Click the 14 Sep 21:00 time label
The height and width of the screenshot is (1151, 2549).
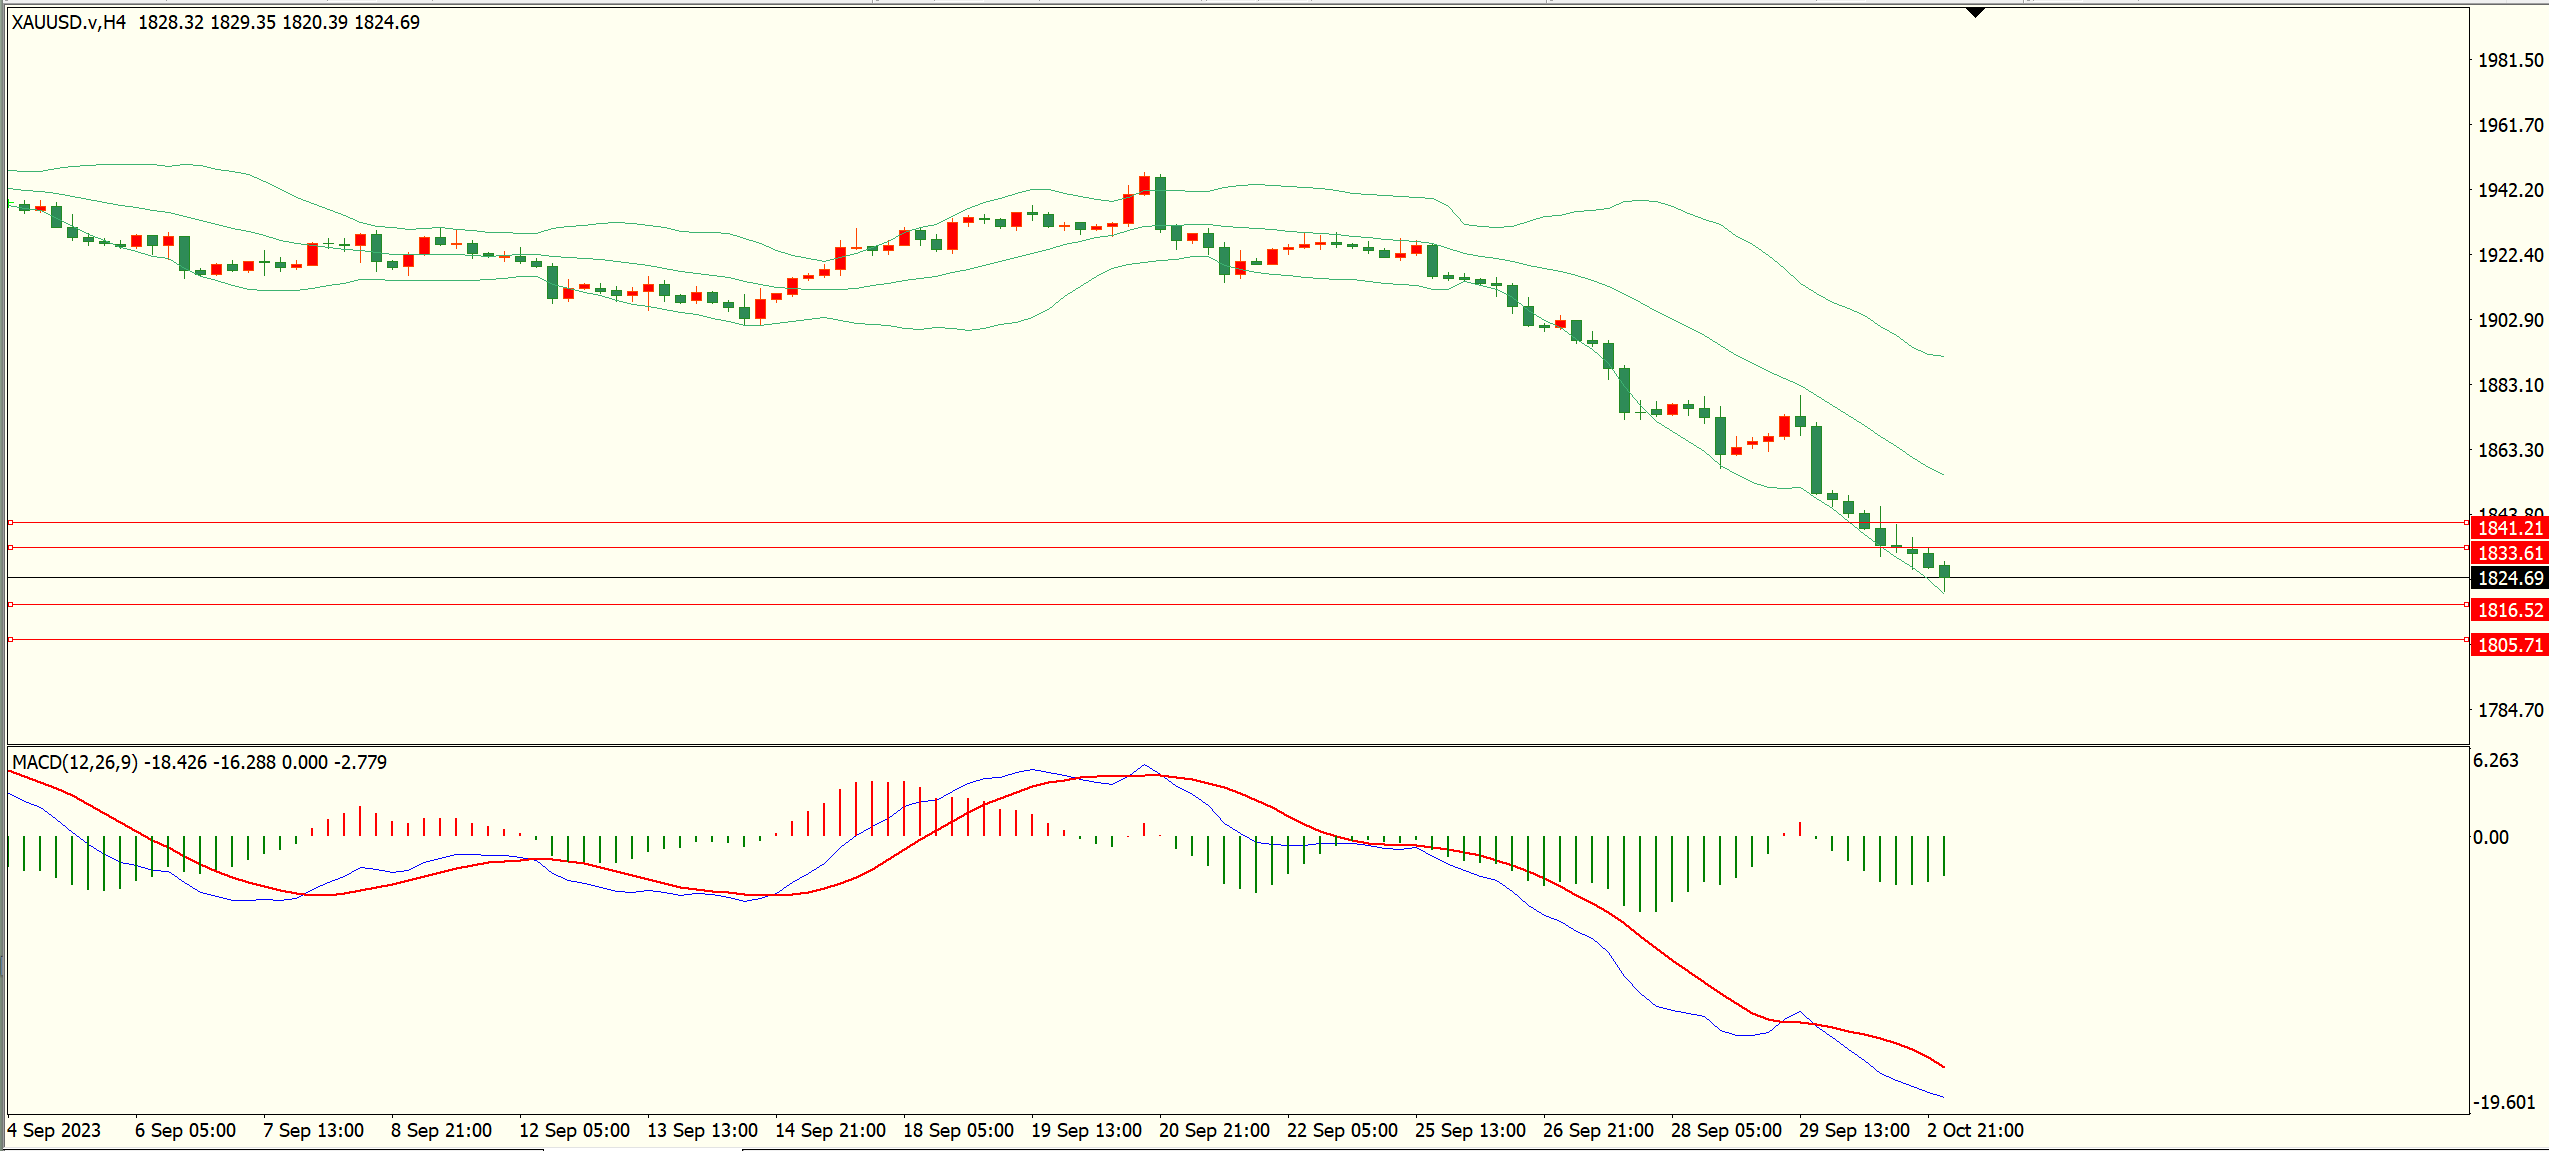click(831, 1130)
